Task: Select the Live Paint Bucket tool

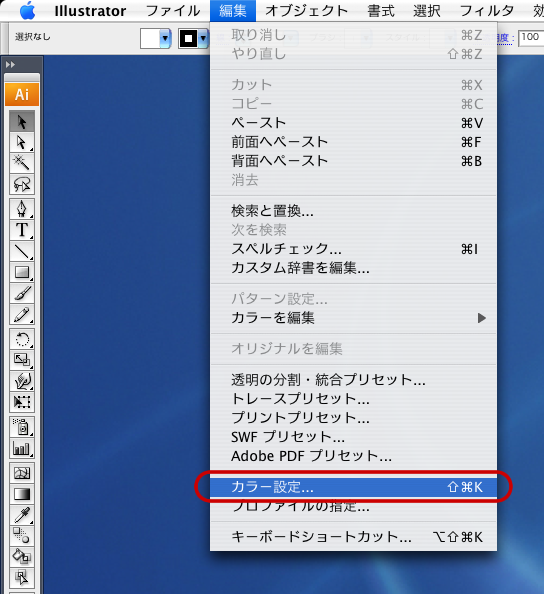Action: point(22,557)
